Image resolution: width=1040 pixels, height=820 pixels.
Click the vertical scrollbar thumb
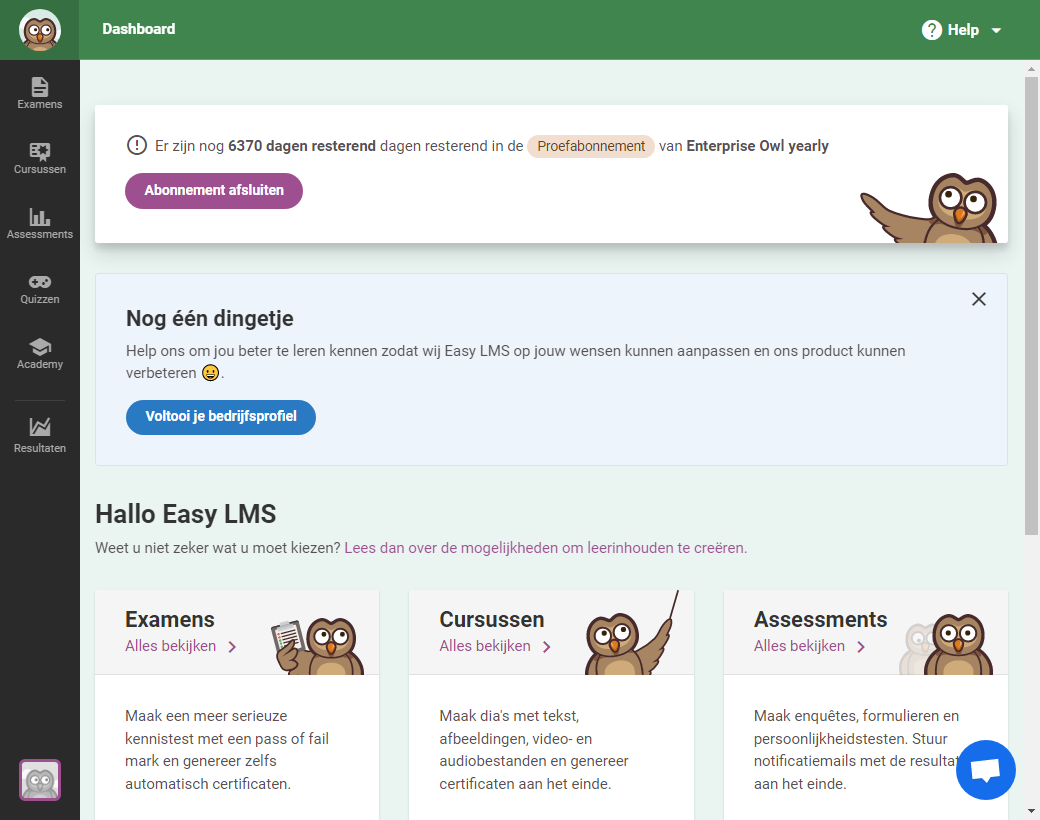point(1031,306)
